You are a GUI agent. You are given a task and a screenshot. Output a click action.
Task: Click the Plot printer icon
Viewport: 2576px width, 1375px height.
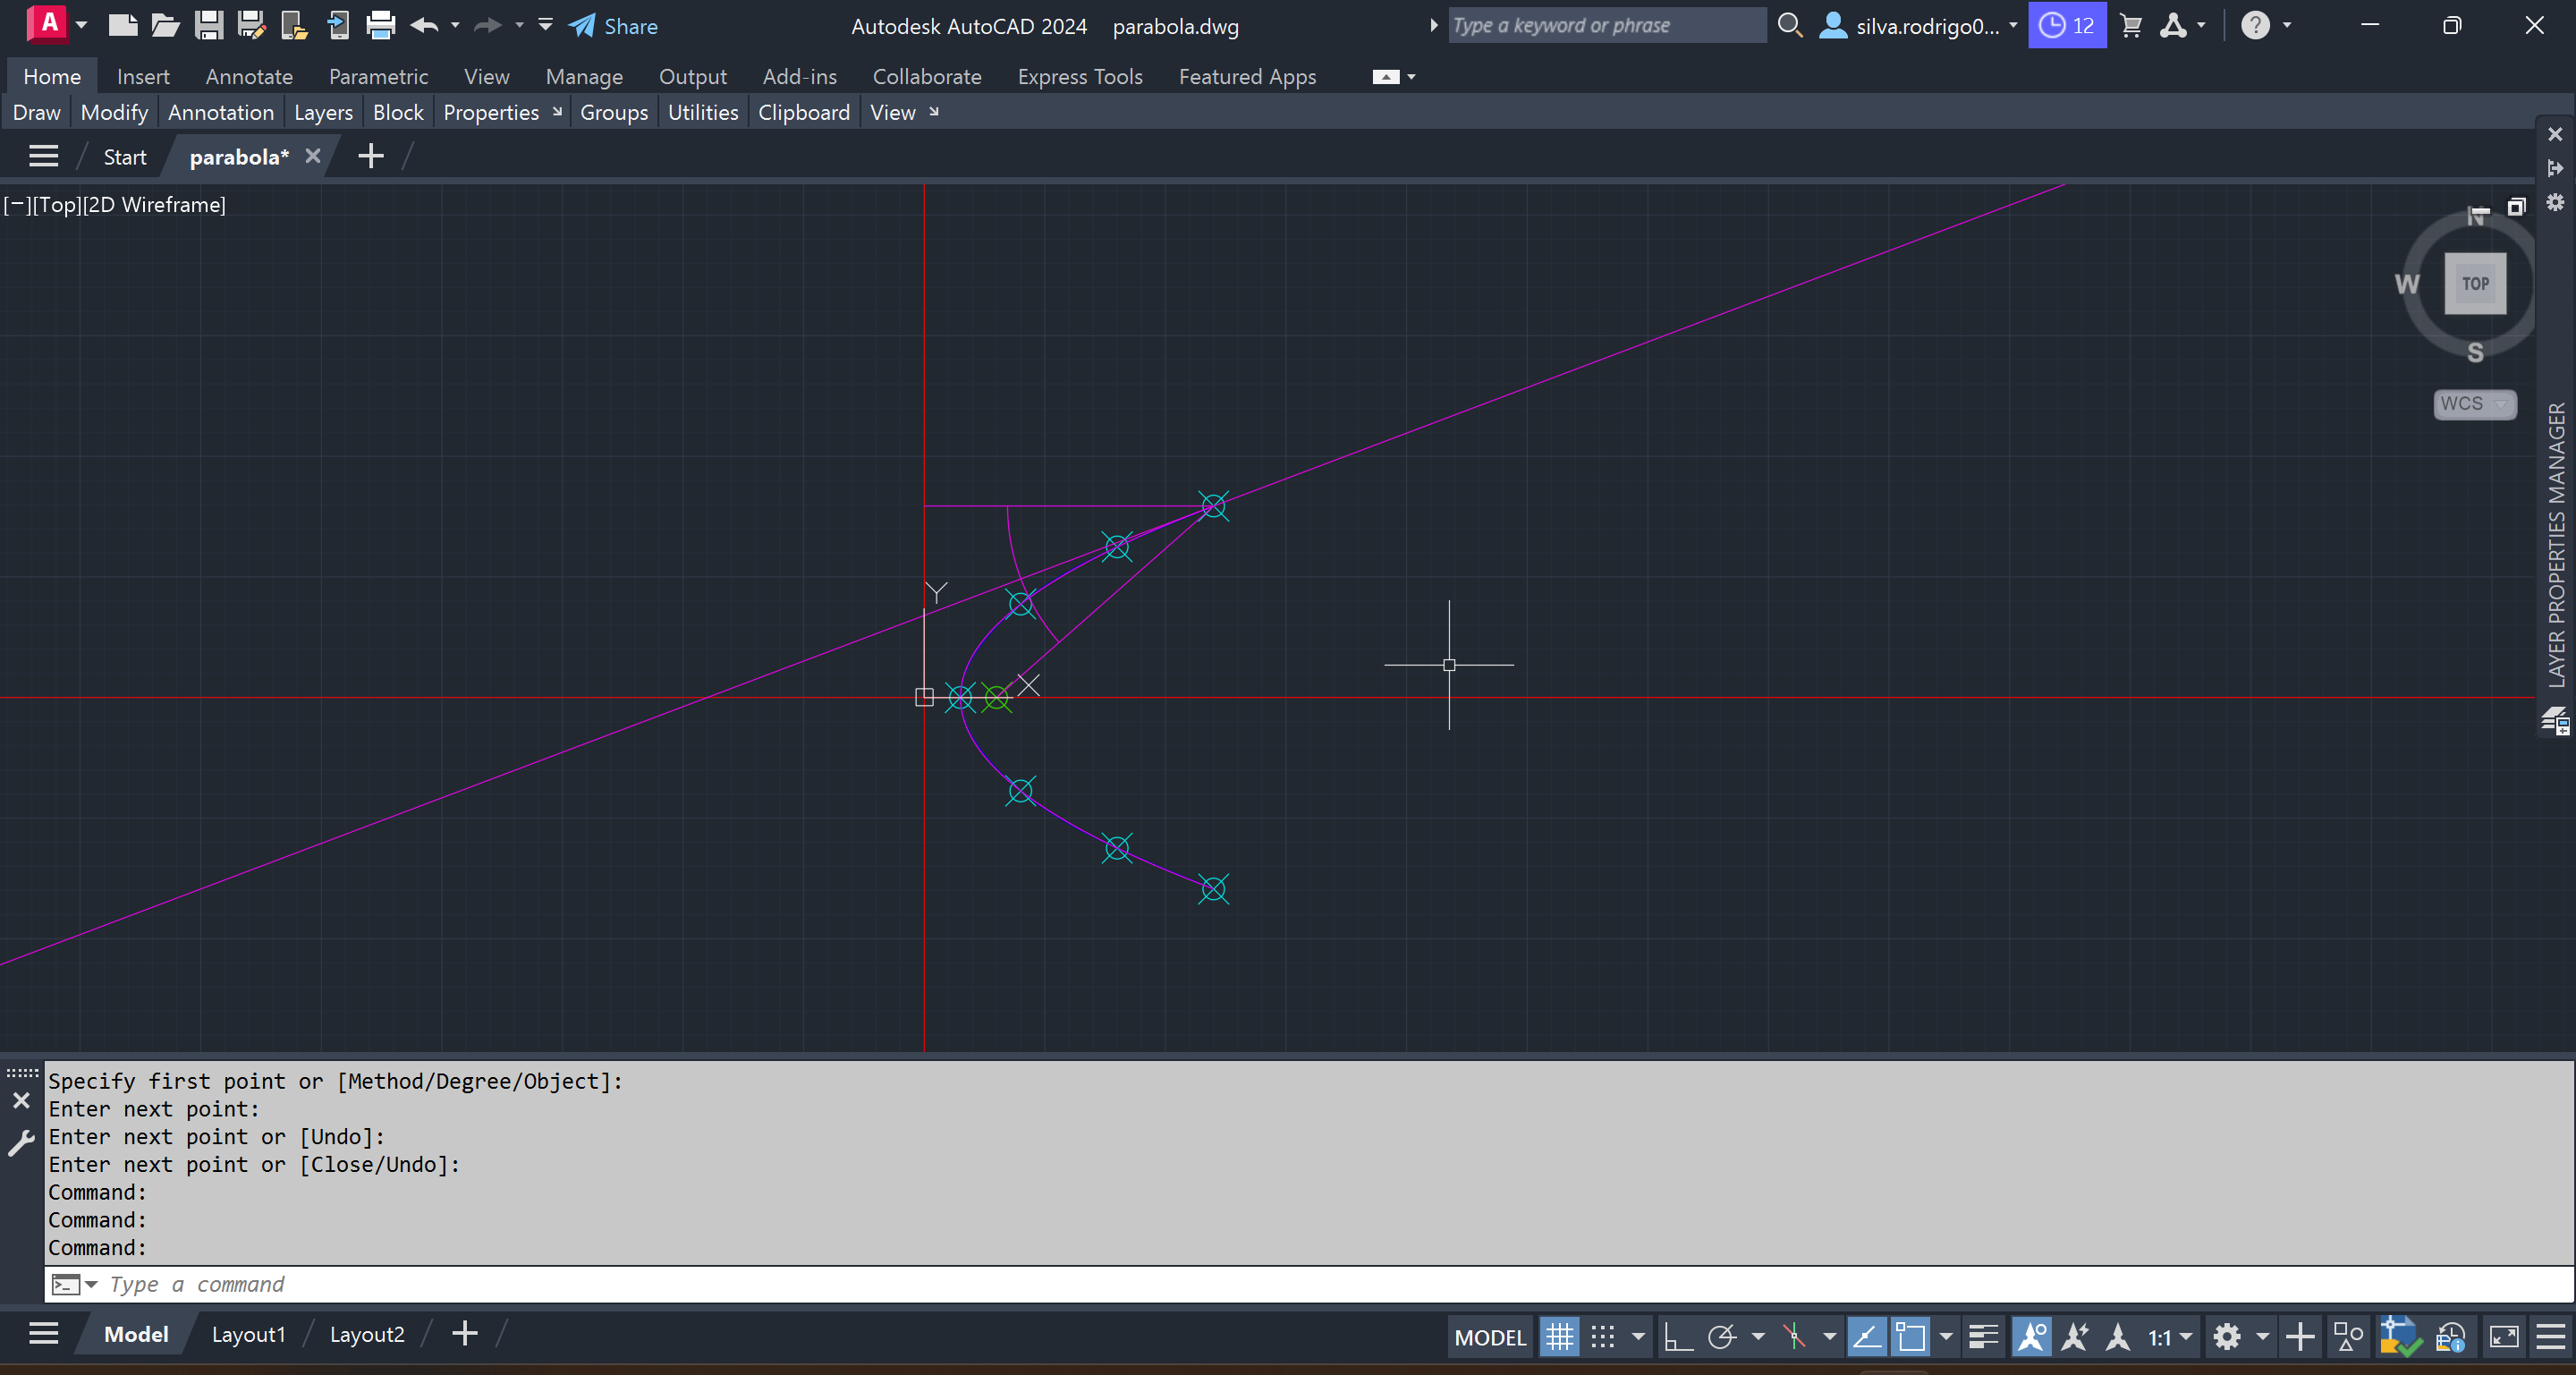(380, 25)
